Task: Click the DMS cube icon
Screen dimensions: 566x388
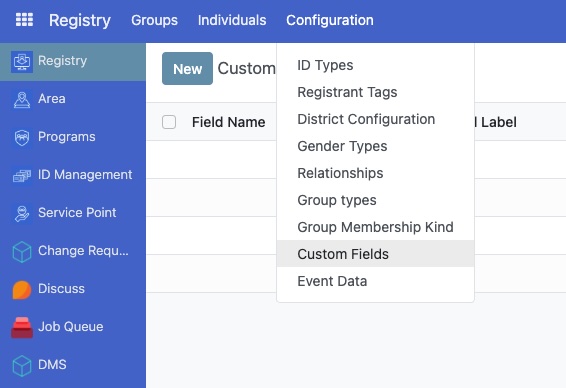Action: [22, 366]
